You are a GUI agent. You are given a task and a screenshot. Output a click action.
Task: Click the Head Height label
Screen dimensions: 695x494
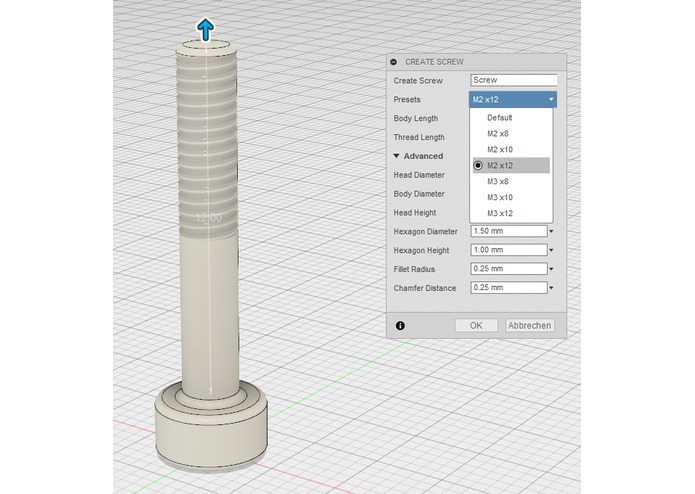pos(415,213)
